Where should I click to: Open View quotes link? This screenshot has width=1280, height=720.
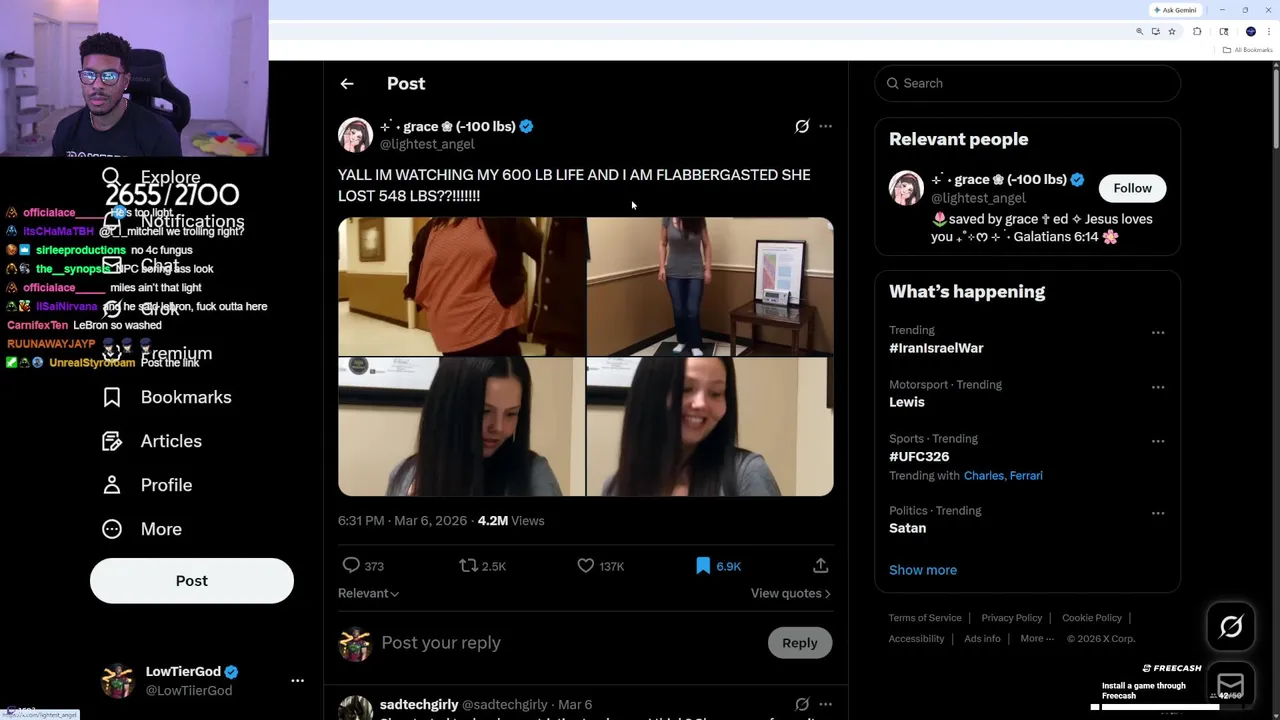click(791, 593)
